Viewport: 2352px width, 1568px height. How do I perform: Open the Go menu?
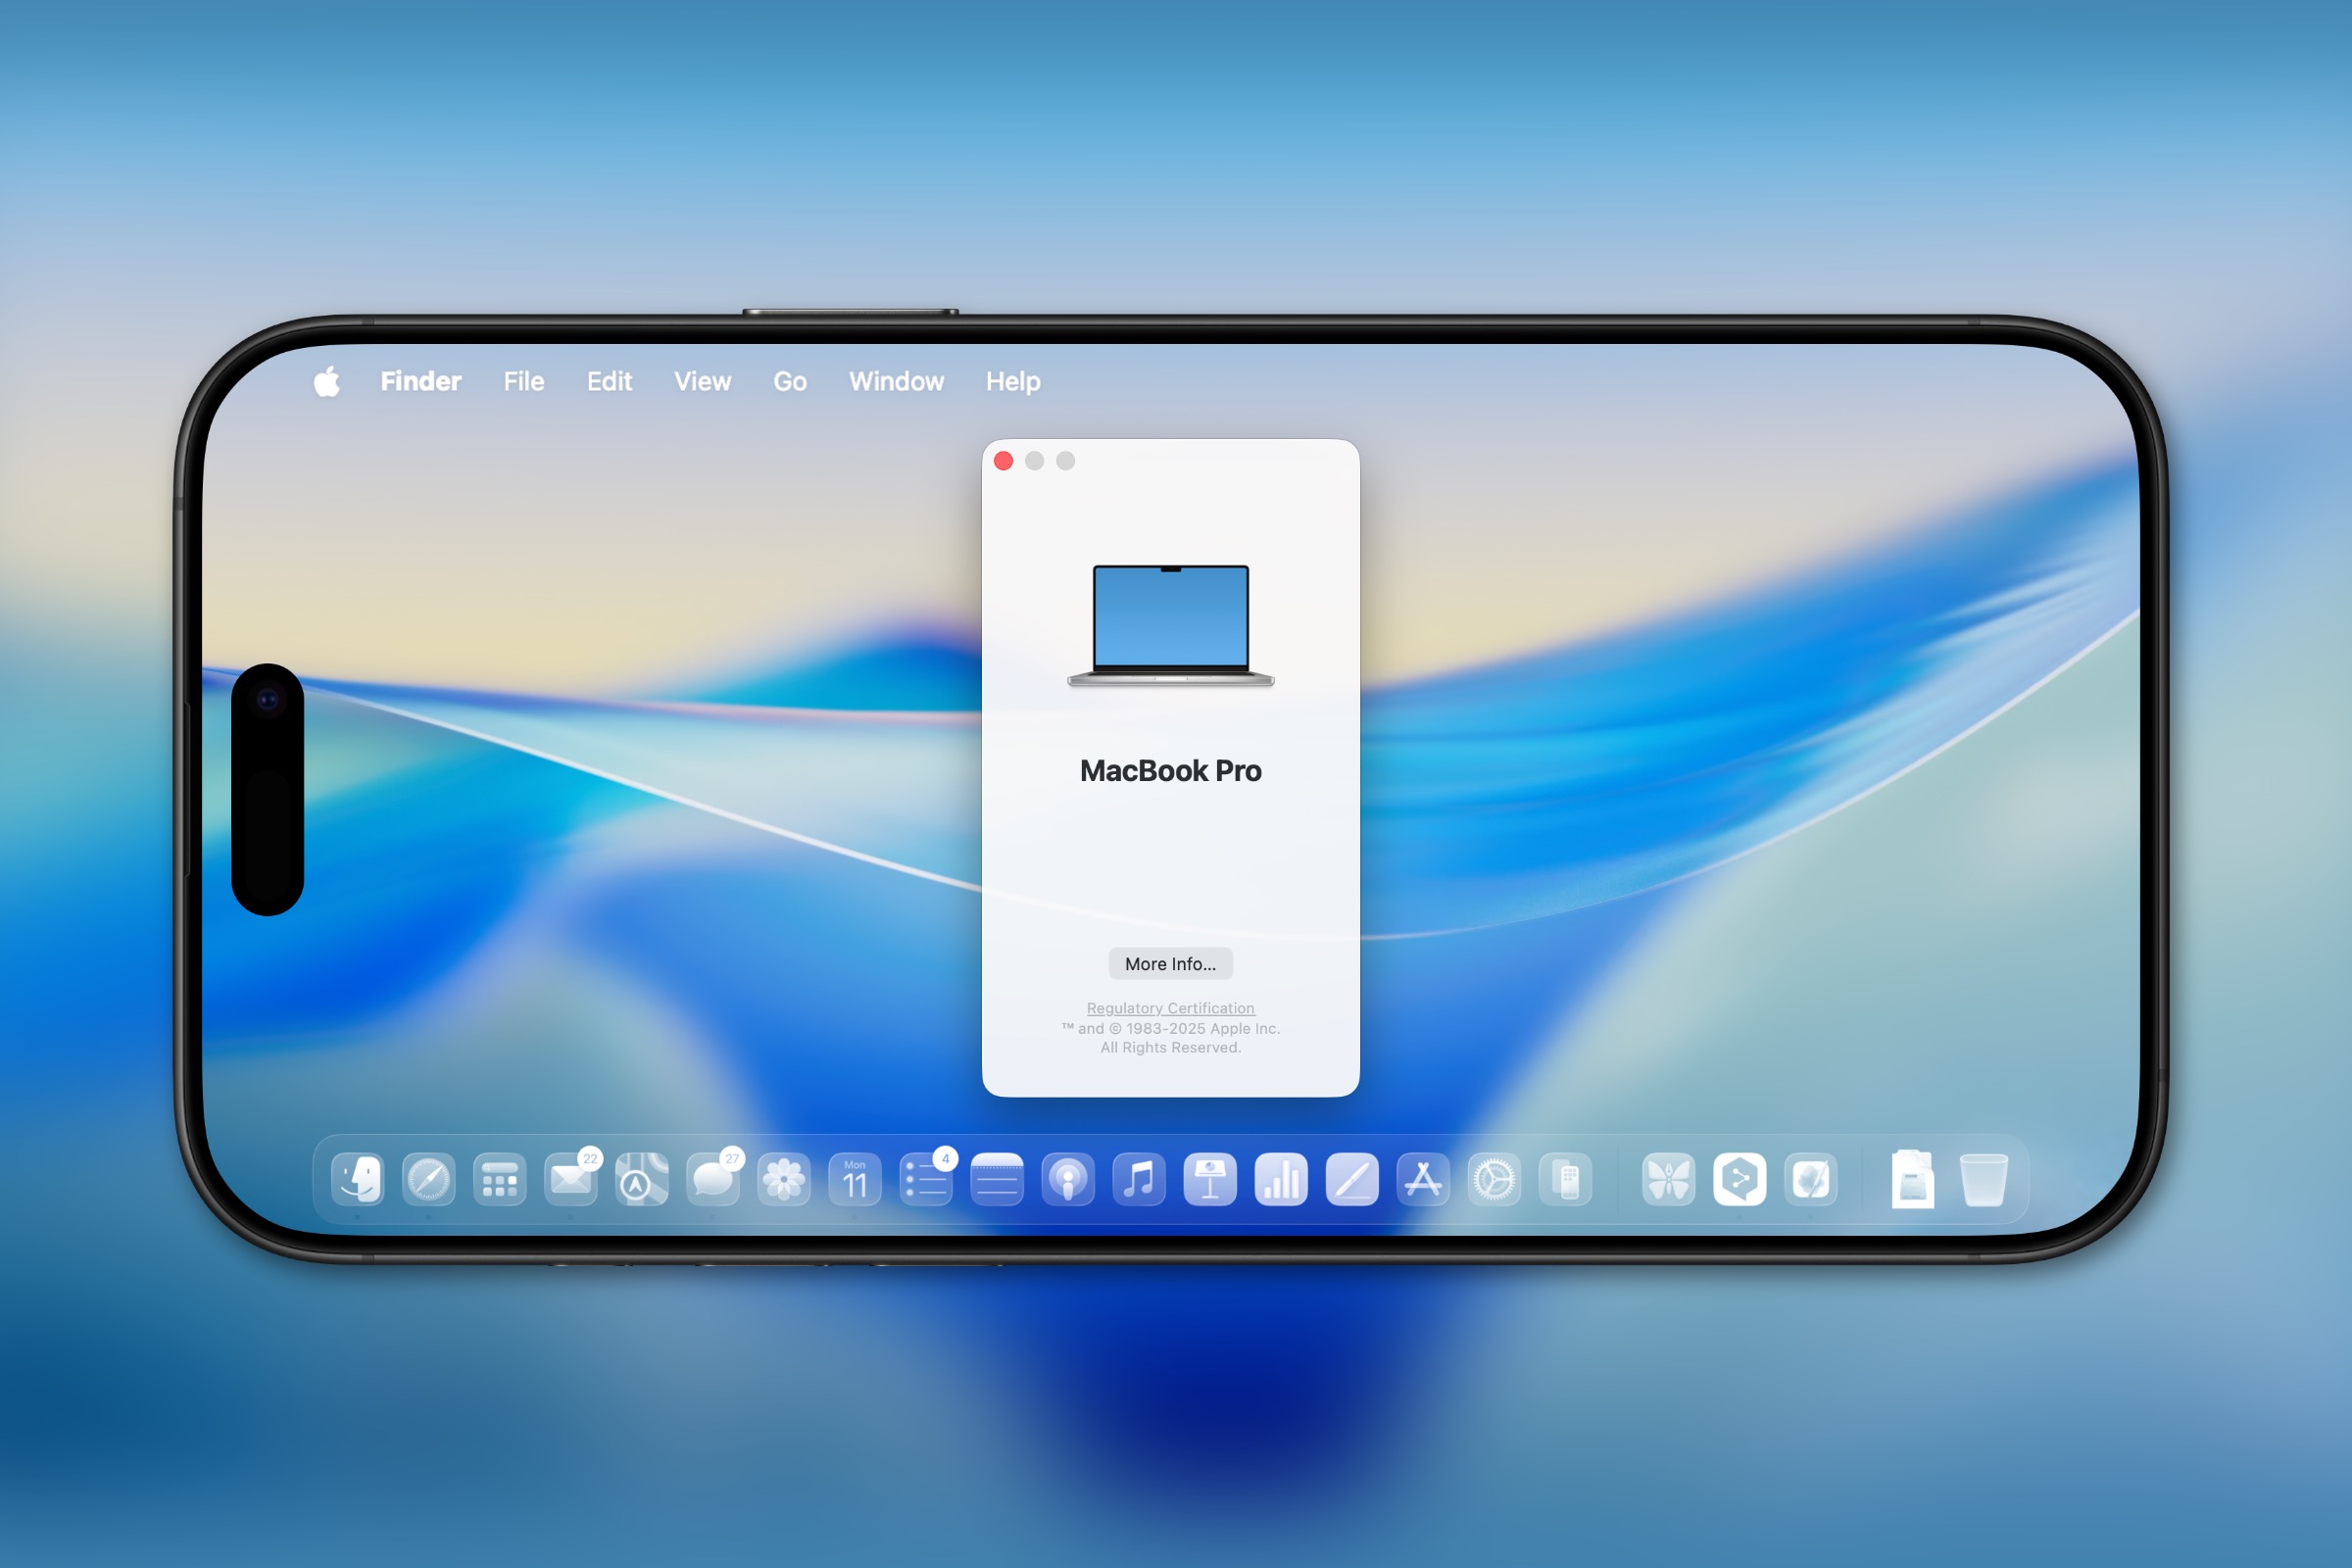click(789, 381)
